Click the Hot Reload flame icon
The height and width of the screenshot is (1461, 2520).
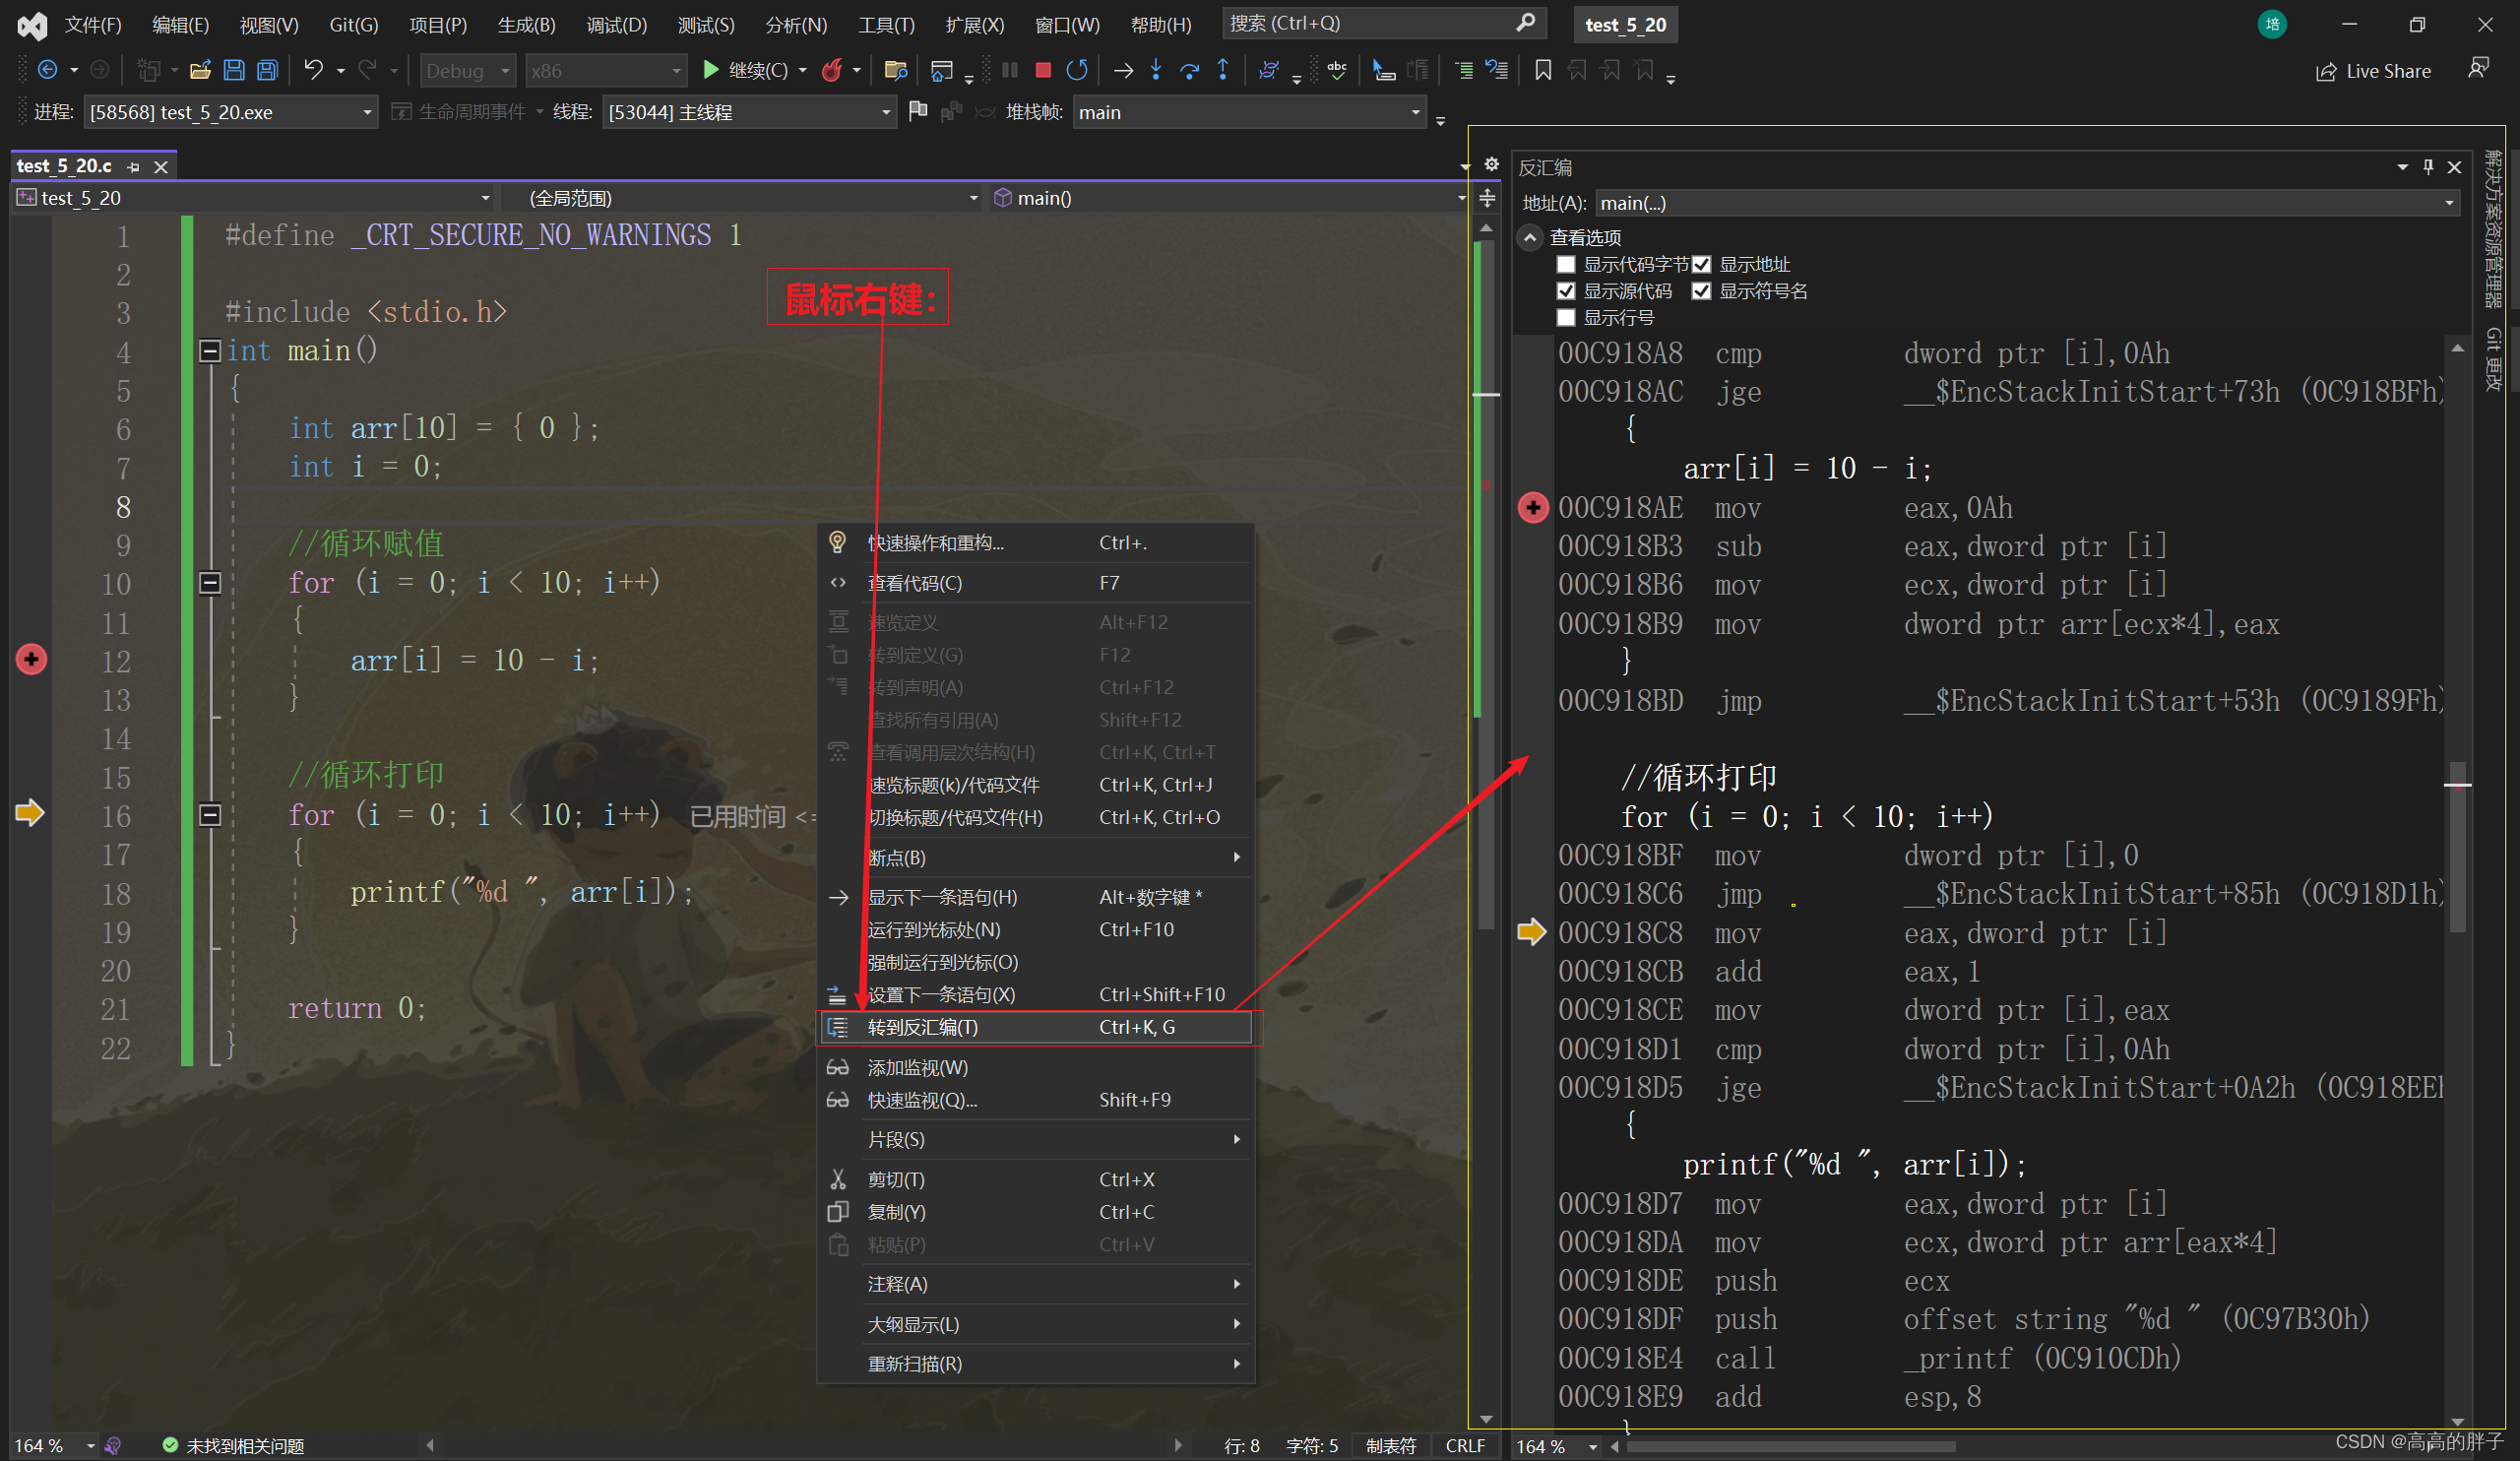(831, 70)
